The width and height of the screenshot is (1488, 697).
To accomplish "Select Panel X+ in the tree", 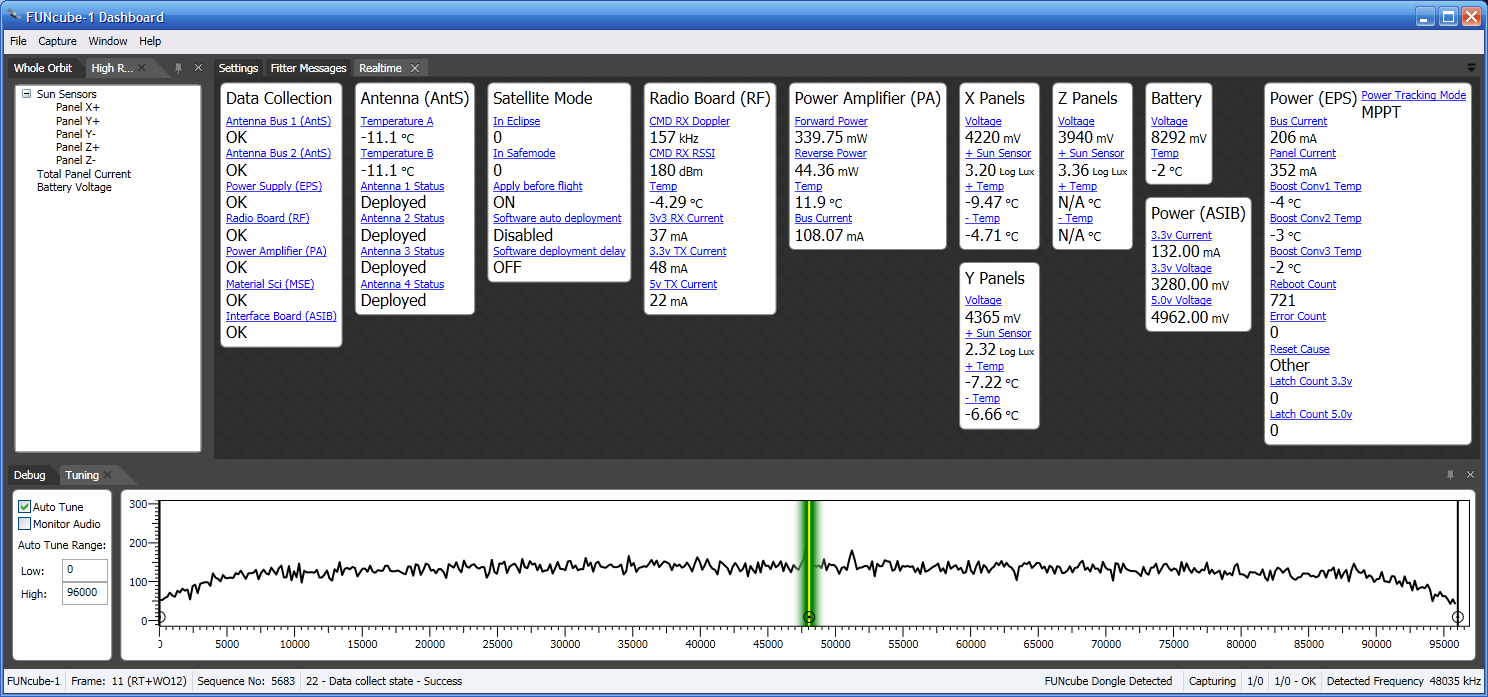I will coord(78,107).
